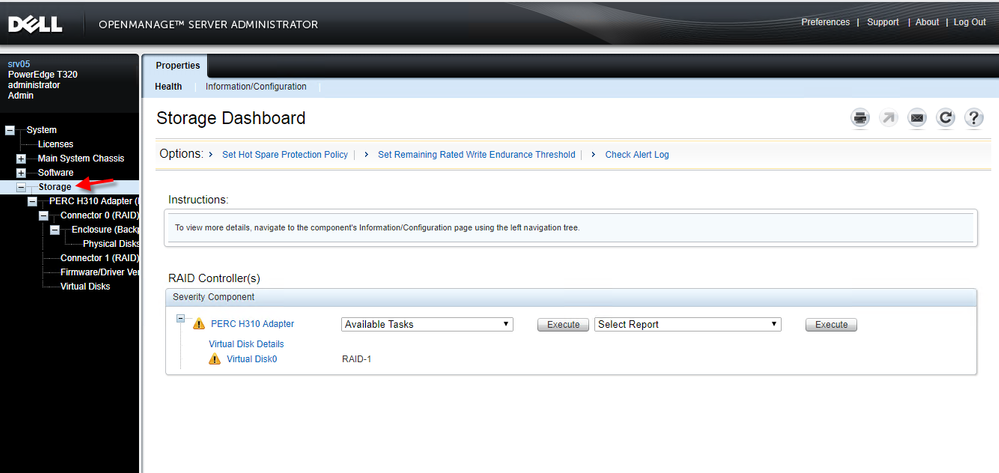This screenshot has height=473, width=999.
Task: Collapse the Storage tree node
Action: 21,187
